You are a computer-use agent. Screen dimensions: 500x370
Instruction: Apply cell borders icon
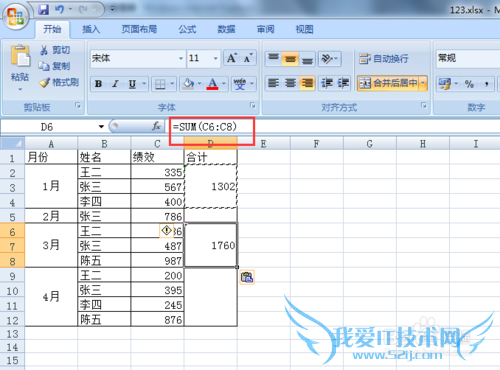tap(160, 84)
